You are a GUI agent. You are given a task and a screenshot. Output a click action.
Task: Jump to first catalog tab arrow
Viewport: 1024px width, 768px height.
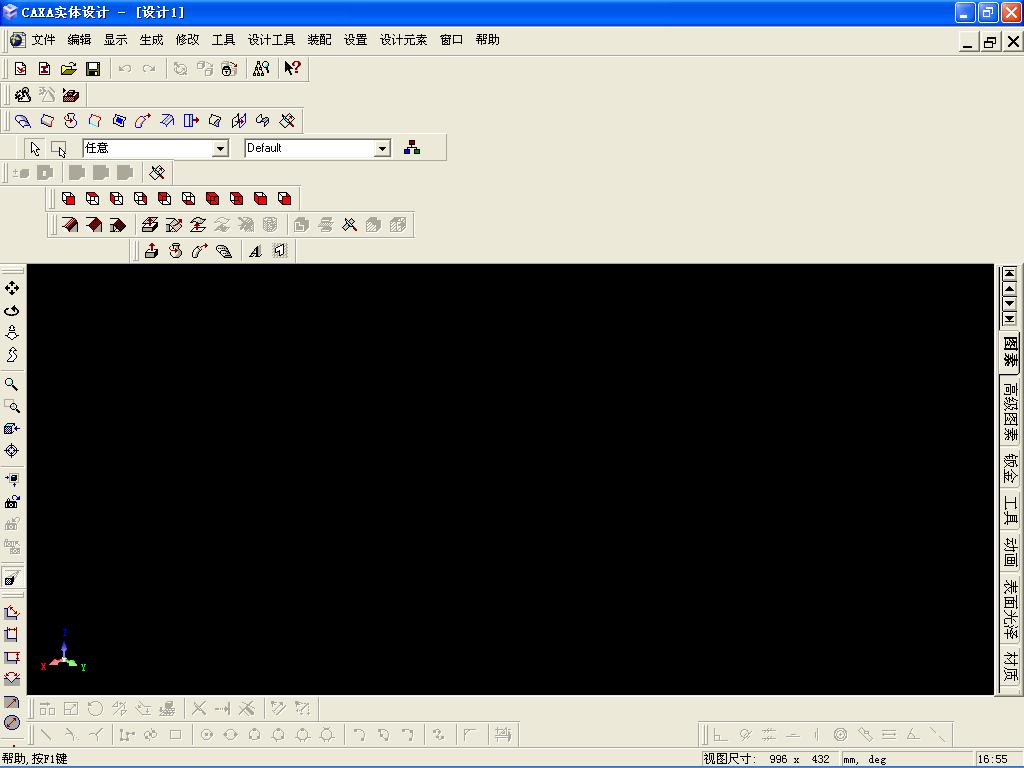tap(1010, 274)
